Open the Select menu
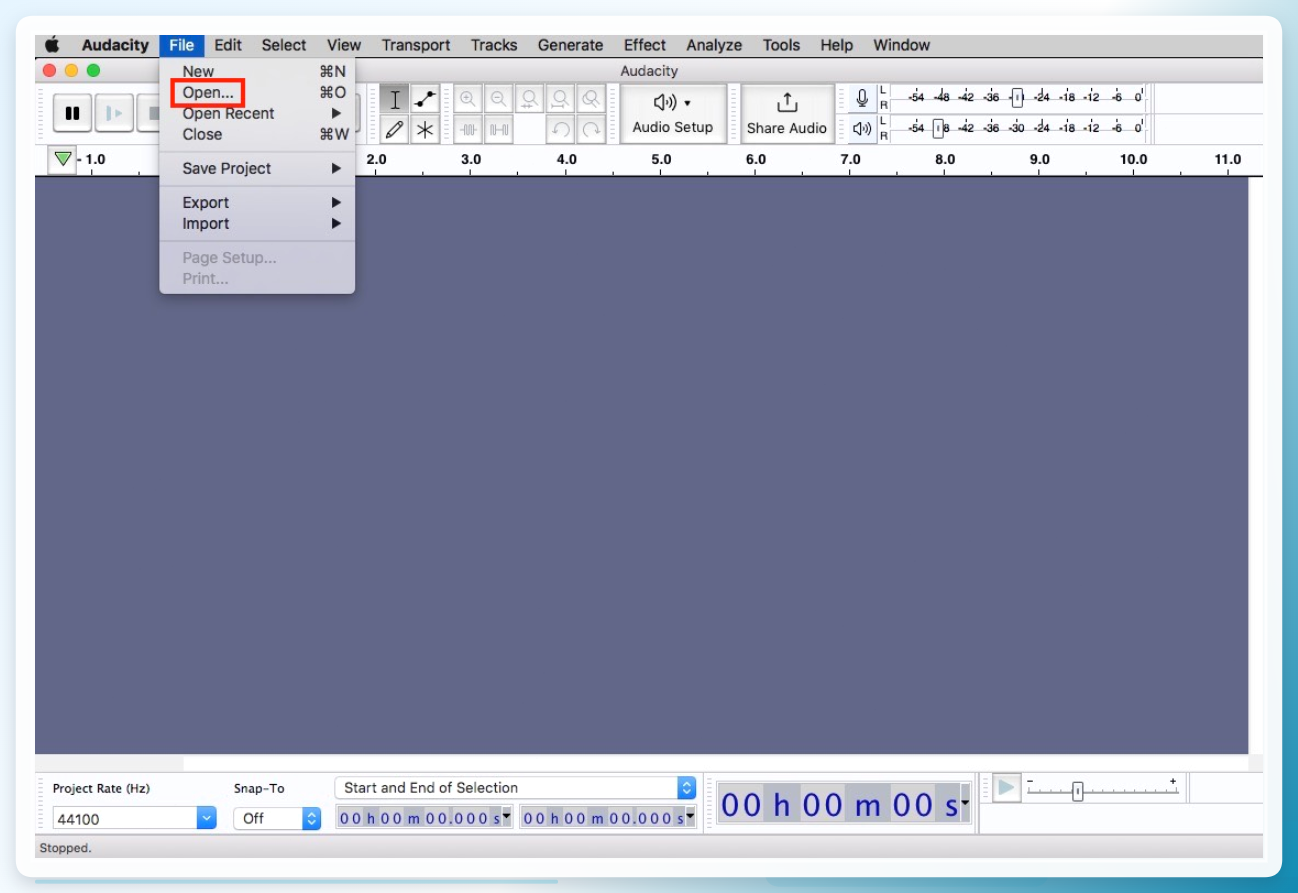 pyautogui.click(x=284, y=45)
